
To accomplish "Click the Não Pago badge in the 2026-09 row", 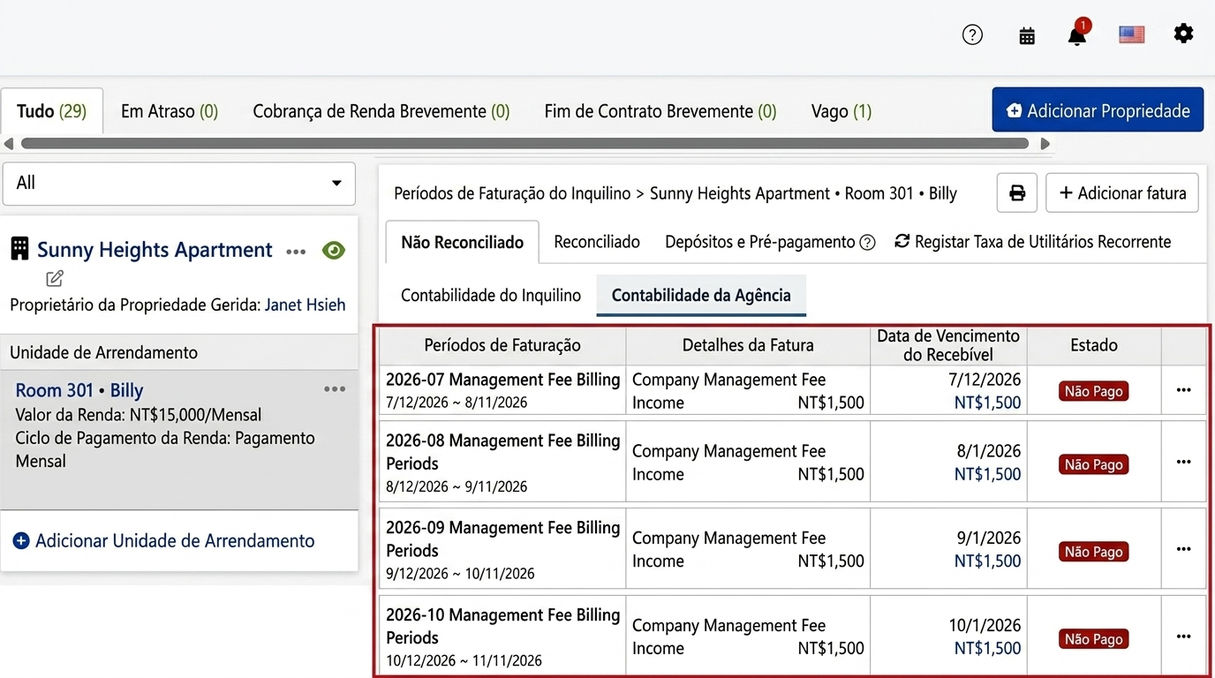I will click(x=1094, y=551).
